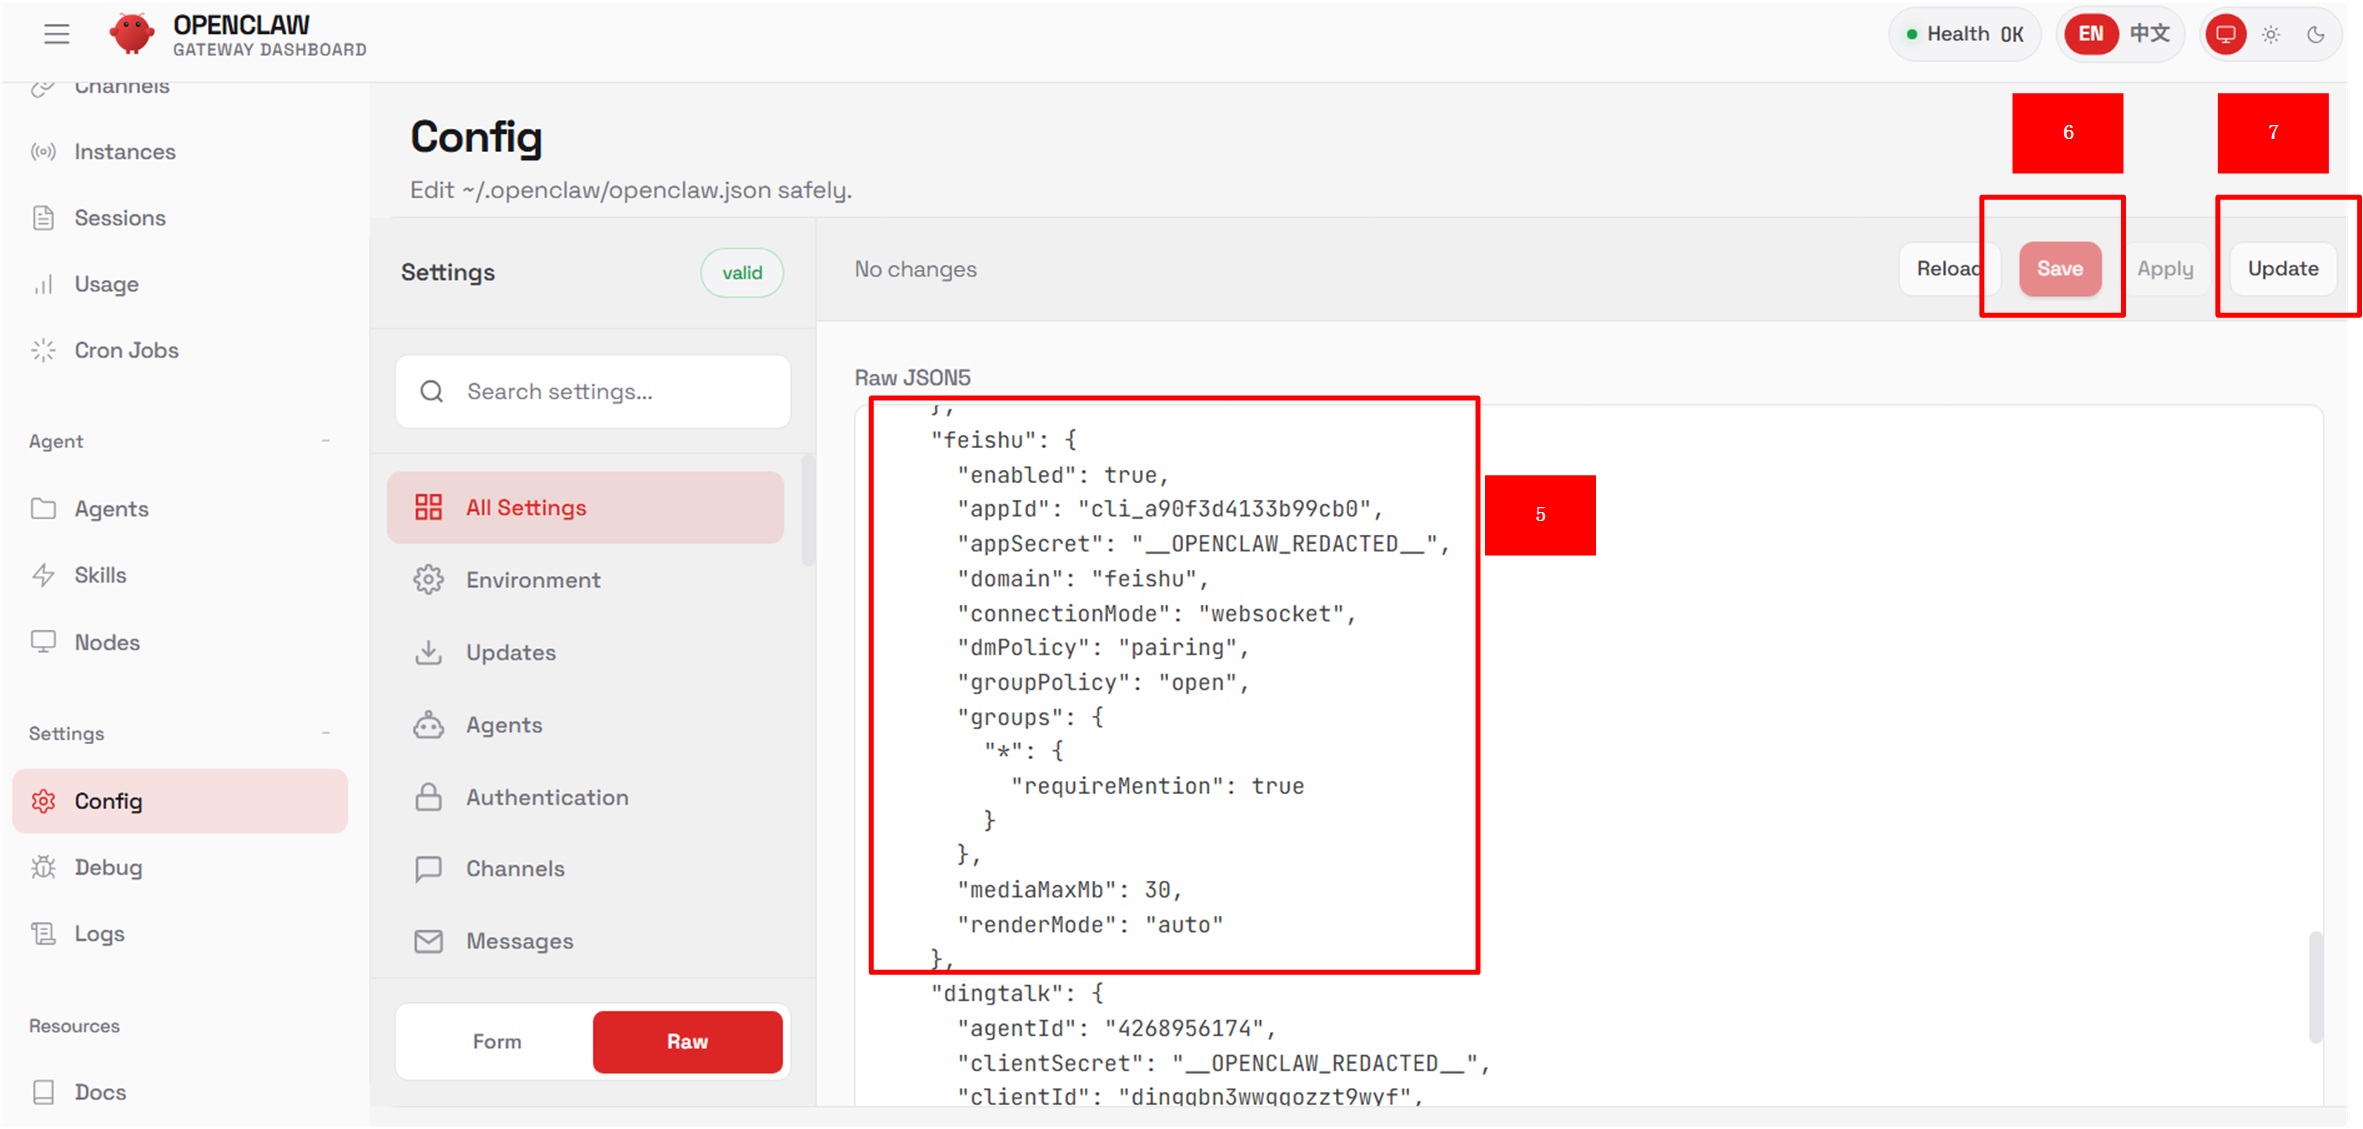
Task: Click the OpenClaw red mascot logo
Action: point(132,34)
